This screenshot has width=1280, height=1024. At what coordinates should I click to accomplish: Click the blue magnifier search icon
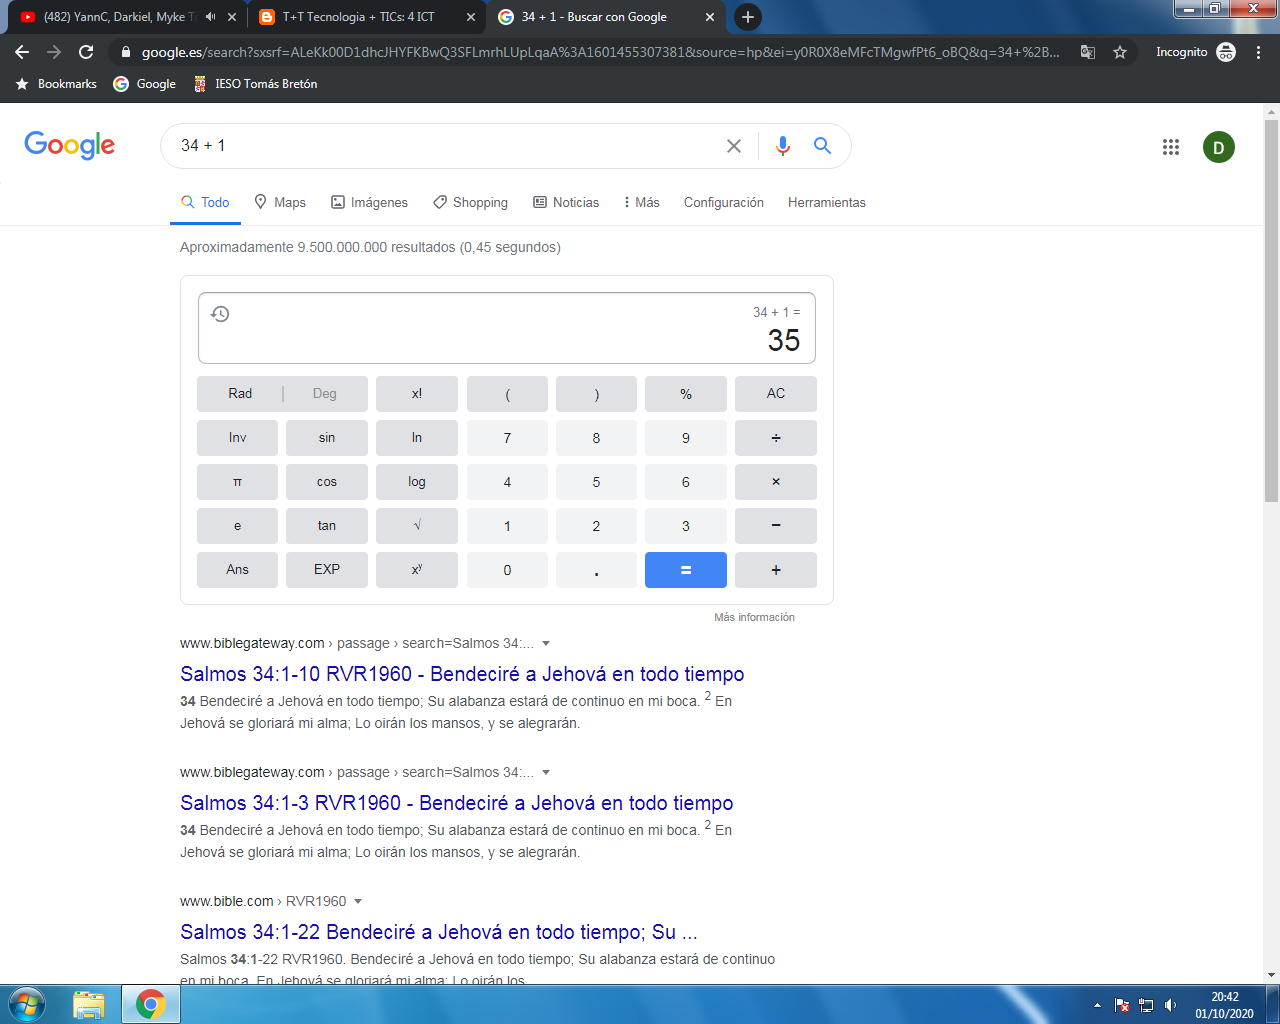(822, 146)
